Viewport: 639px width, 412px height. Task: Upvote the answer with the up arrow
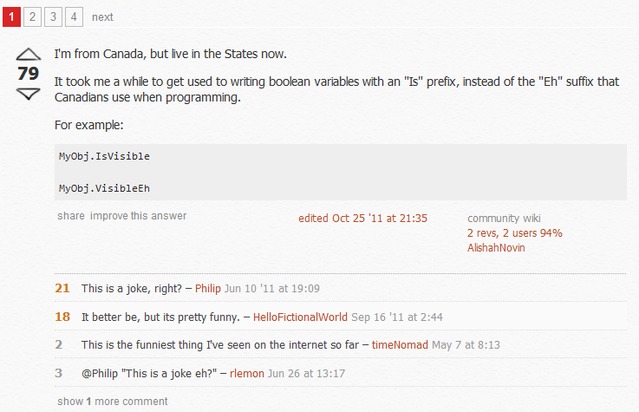(29, 53)
